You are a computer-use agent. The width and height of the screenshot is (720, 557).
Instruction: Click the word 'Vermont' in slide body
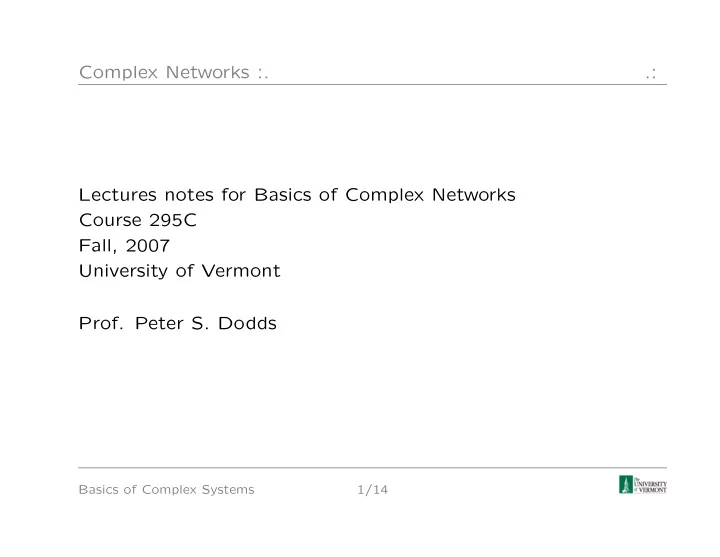pyautogui.click(x=241, y=271)
